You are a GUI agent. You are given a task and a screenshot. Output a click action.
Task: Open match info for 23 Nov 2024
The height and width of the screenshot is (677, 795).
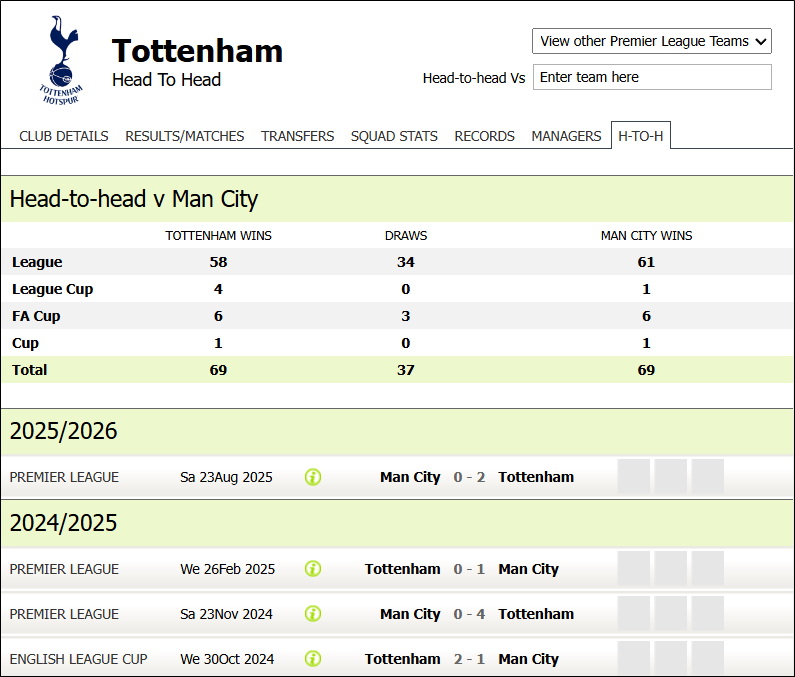click(x=313, y=614)
